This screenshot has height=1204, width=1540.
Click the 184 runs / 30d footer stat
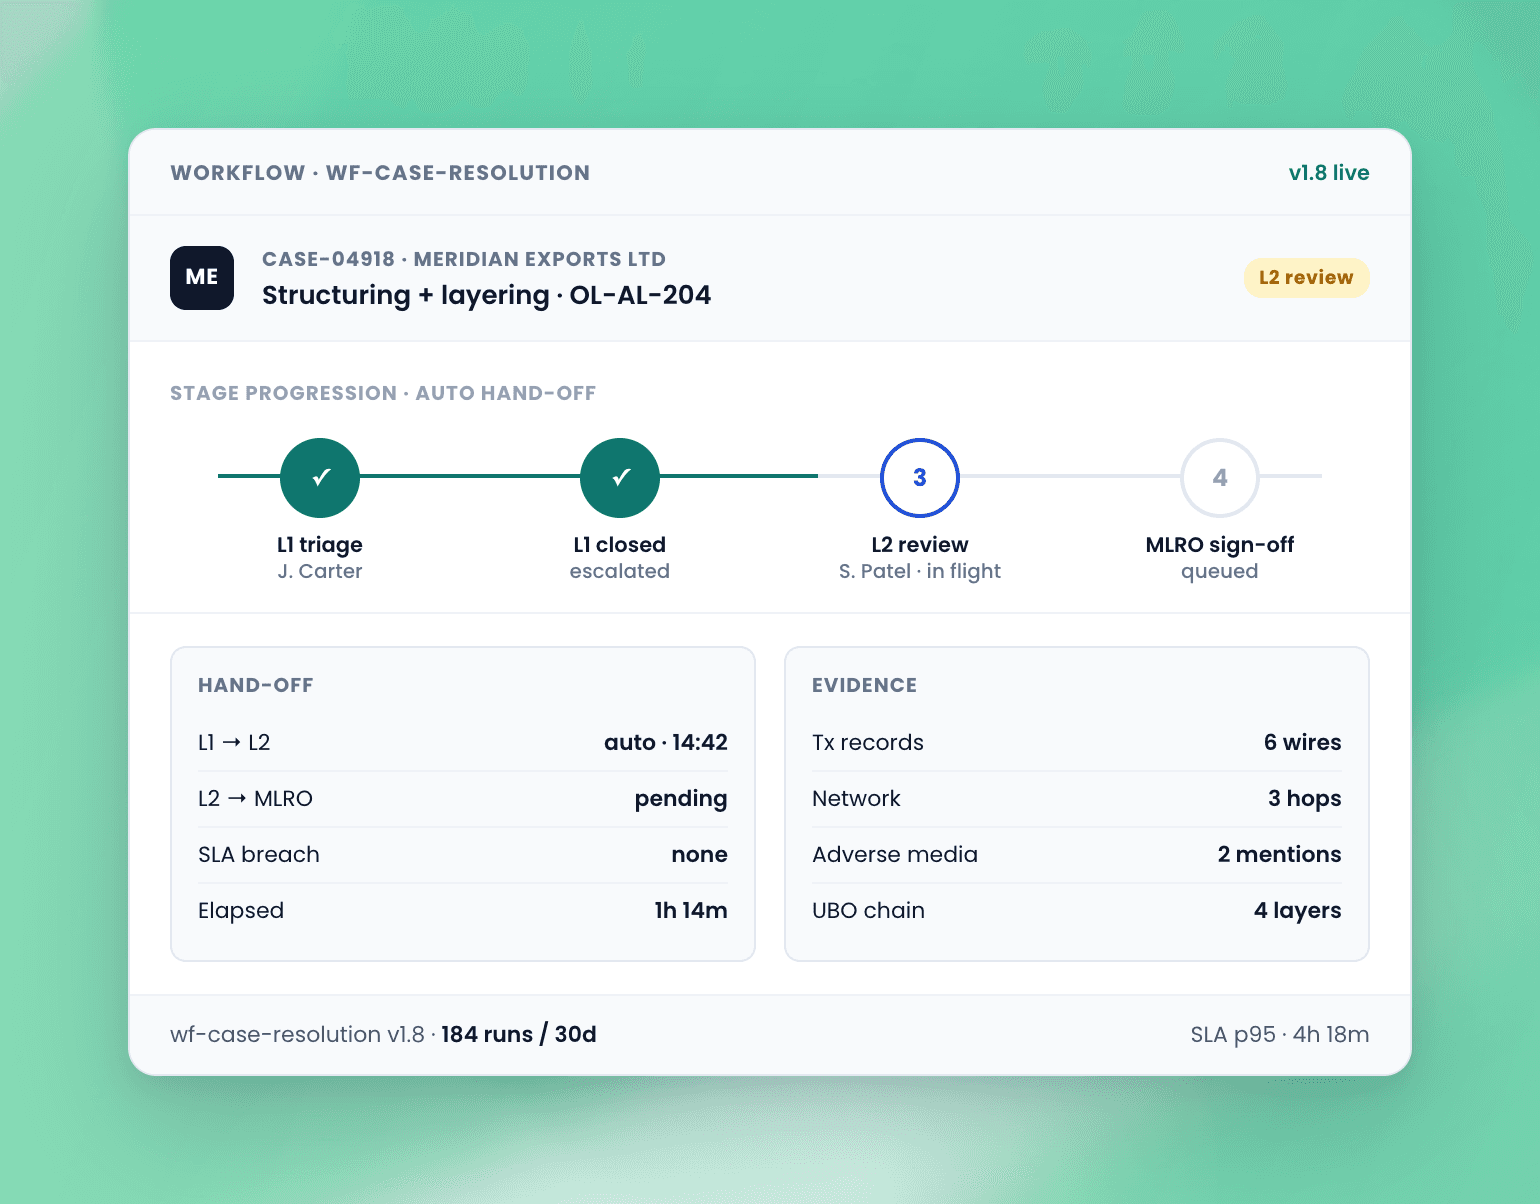pyautogui.click(x=519, y=1034)
